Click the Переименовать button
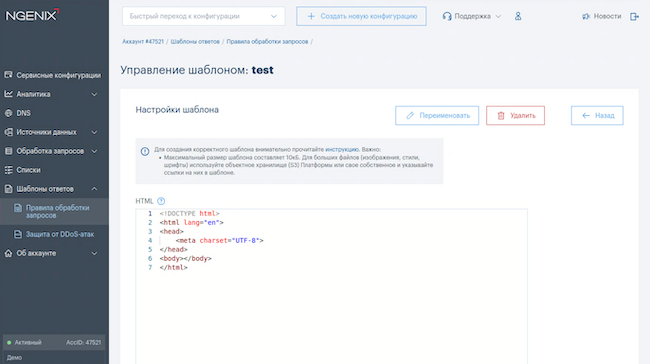Screen dimensions: 650x364 click(x=437, y=116)
